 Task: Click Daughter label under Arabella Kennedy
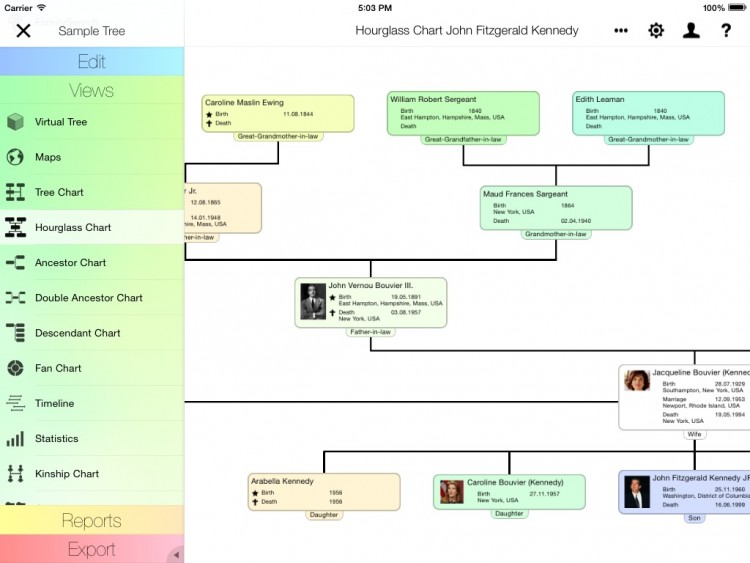coord(324,515)
